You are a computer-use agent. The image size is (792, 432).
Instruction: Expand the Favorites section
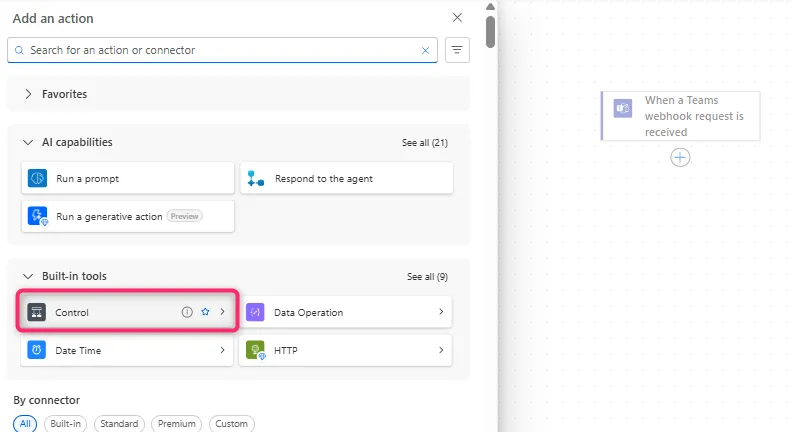click(28, 94)
